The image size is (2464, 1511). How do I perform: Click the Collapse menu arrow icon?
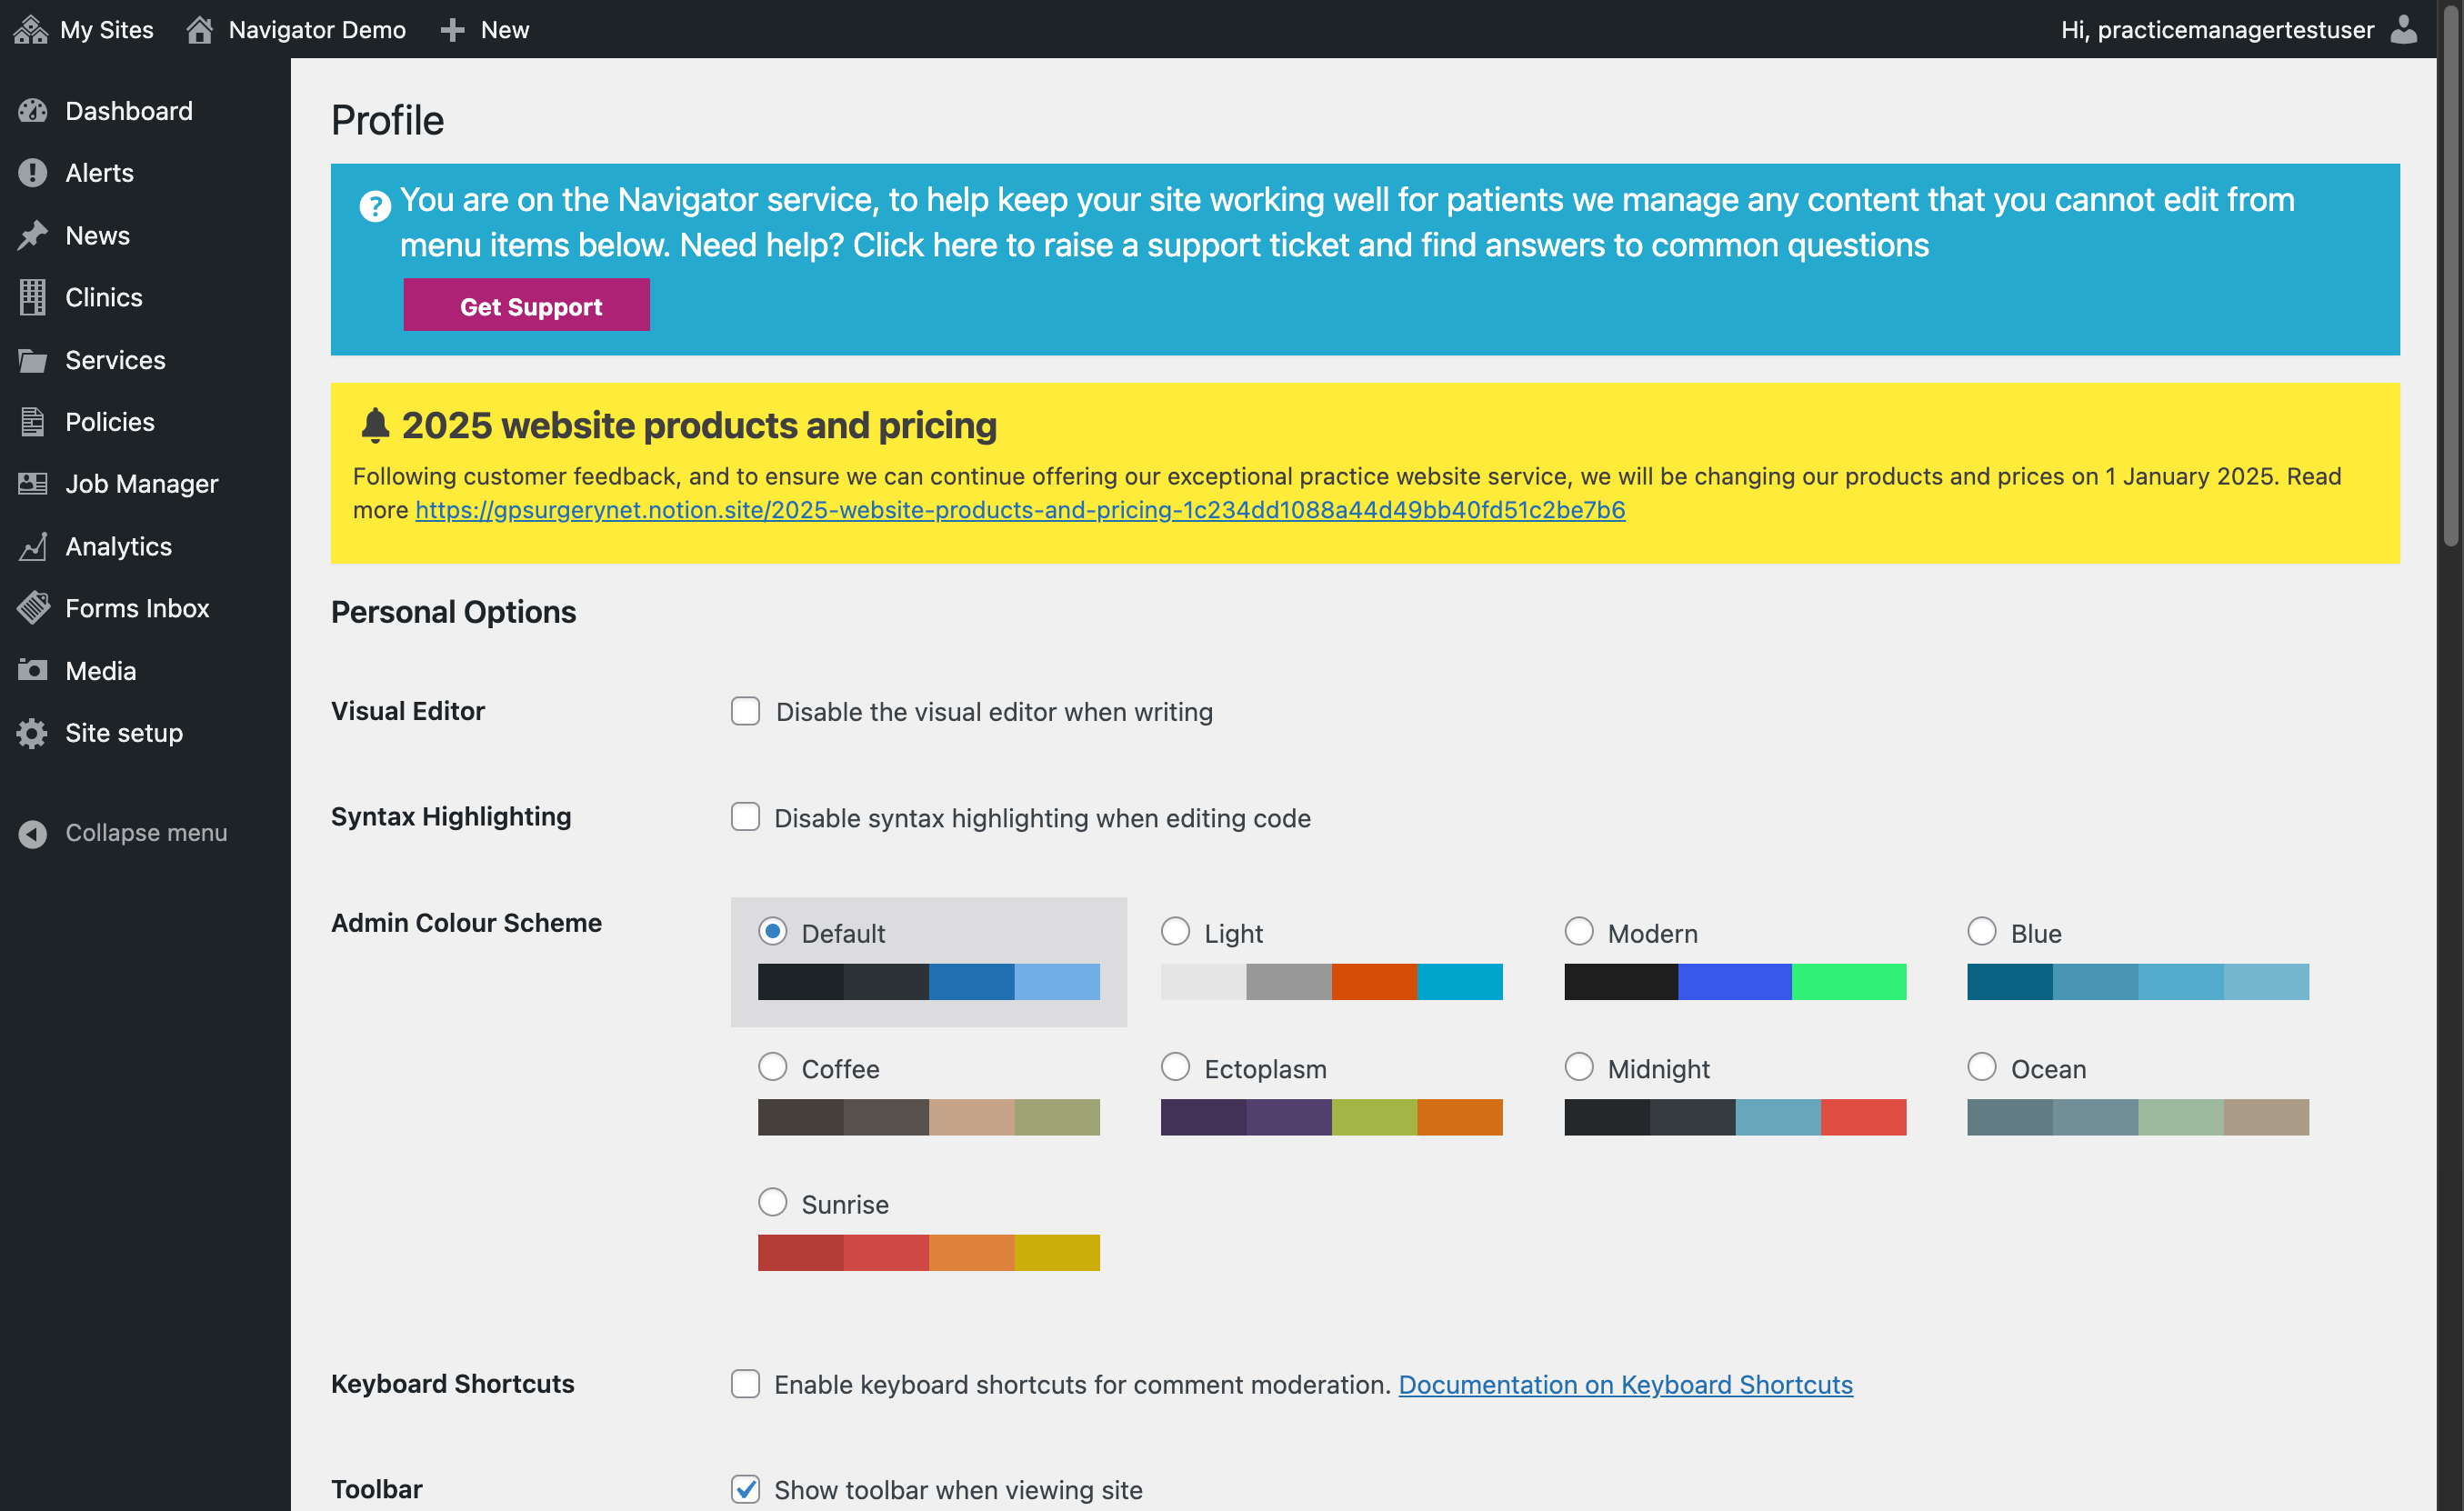[x=32, y=833]
